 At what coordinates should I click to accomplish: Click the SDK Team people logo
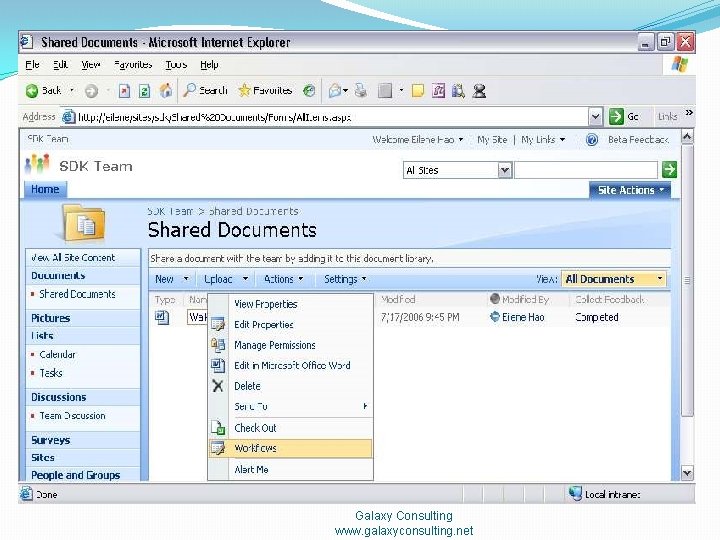pyautogui.click(x=37, y=164)
